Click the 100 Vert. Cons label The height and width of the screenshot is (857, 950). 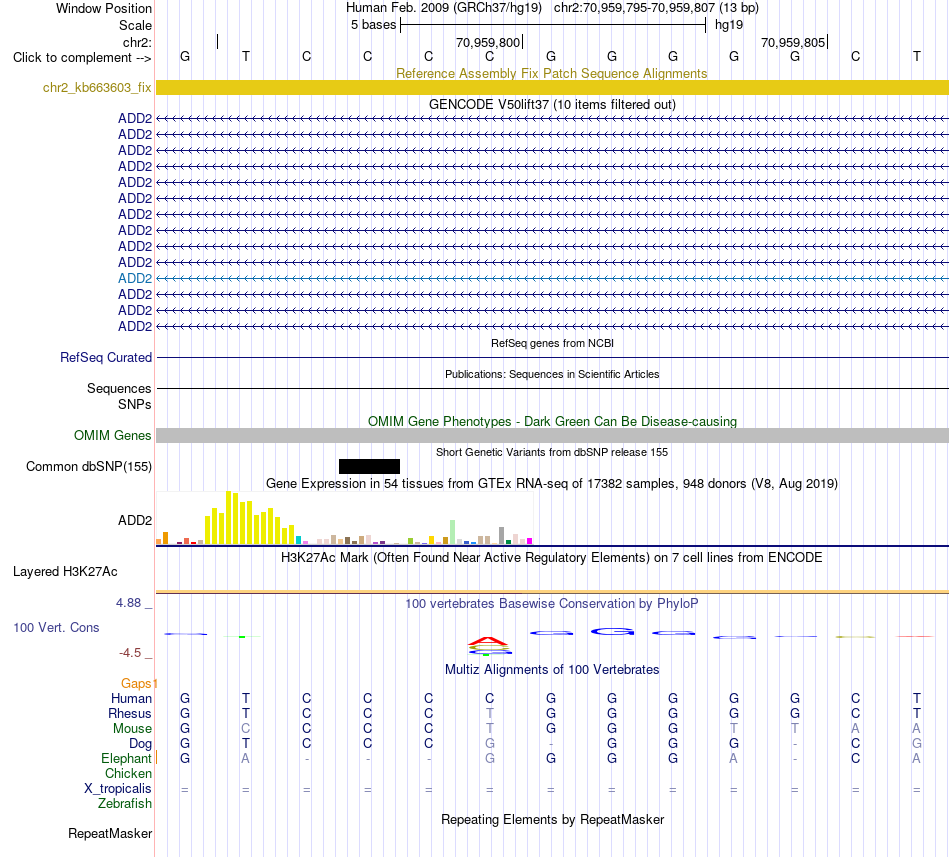56,627
